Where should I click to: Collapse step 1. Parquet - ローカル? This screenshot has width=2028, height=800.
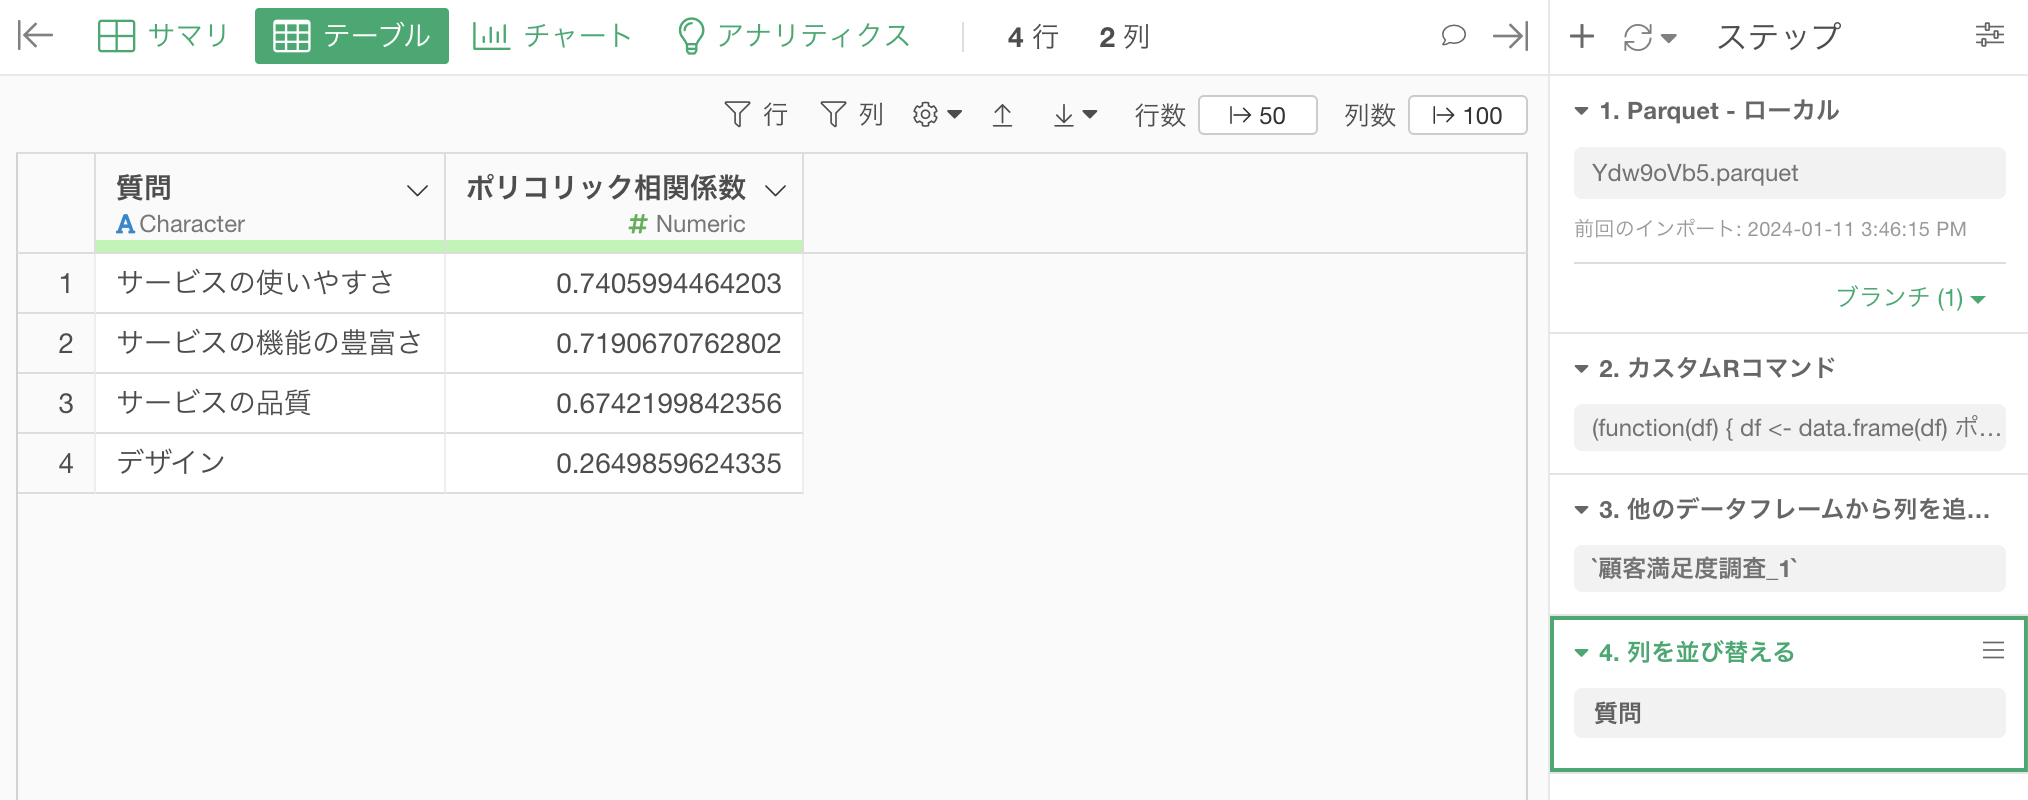click(1581, 111)
